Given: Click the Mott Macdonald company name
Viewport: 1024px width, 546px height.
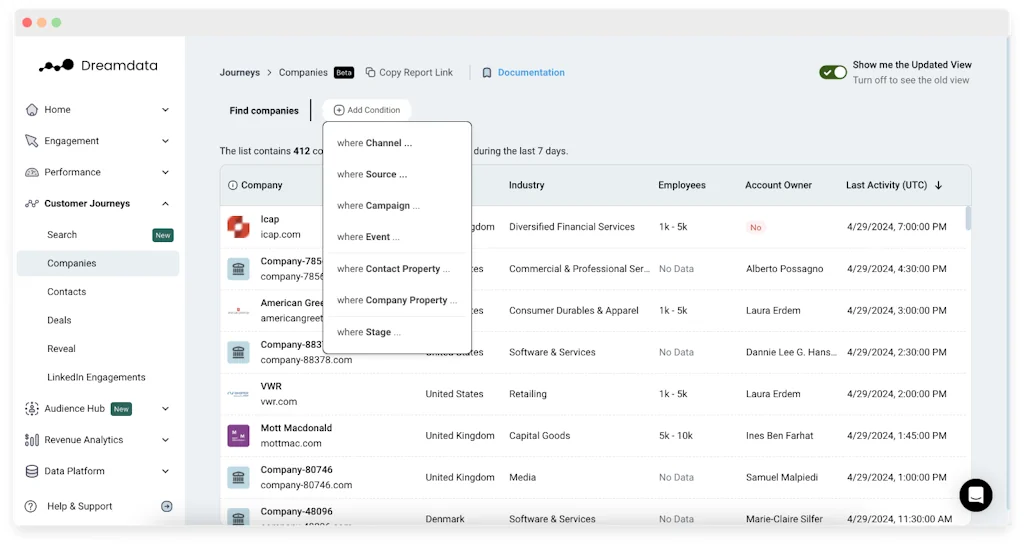Looking at the screenshot, I should point(296,428).
